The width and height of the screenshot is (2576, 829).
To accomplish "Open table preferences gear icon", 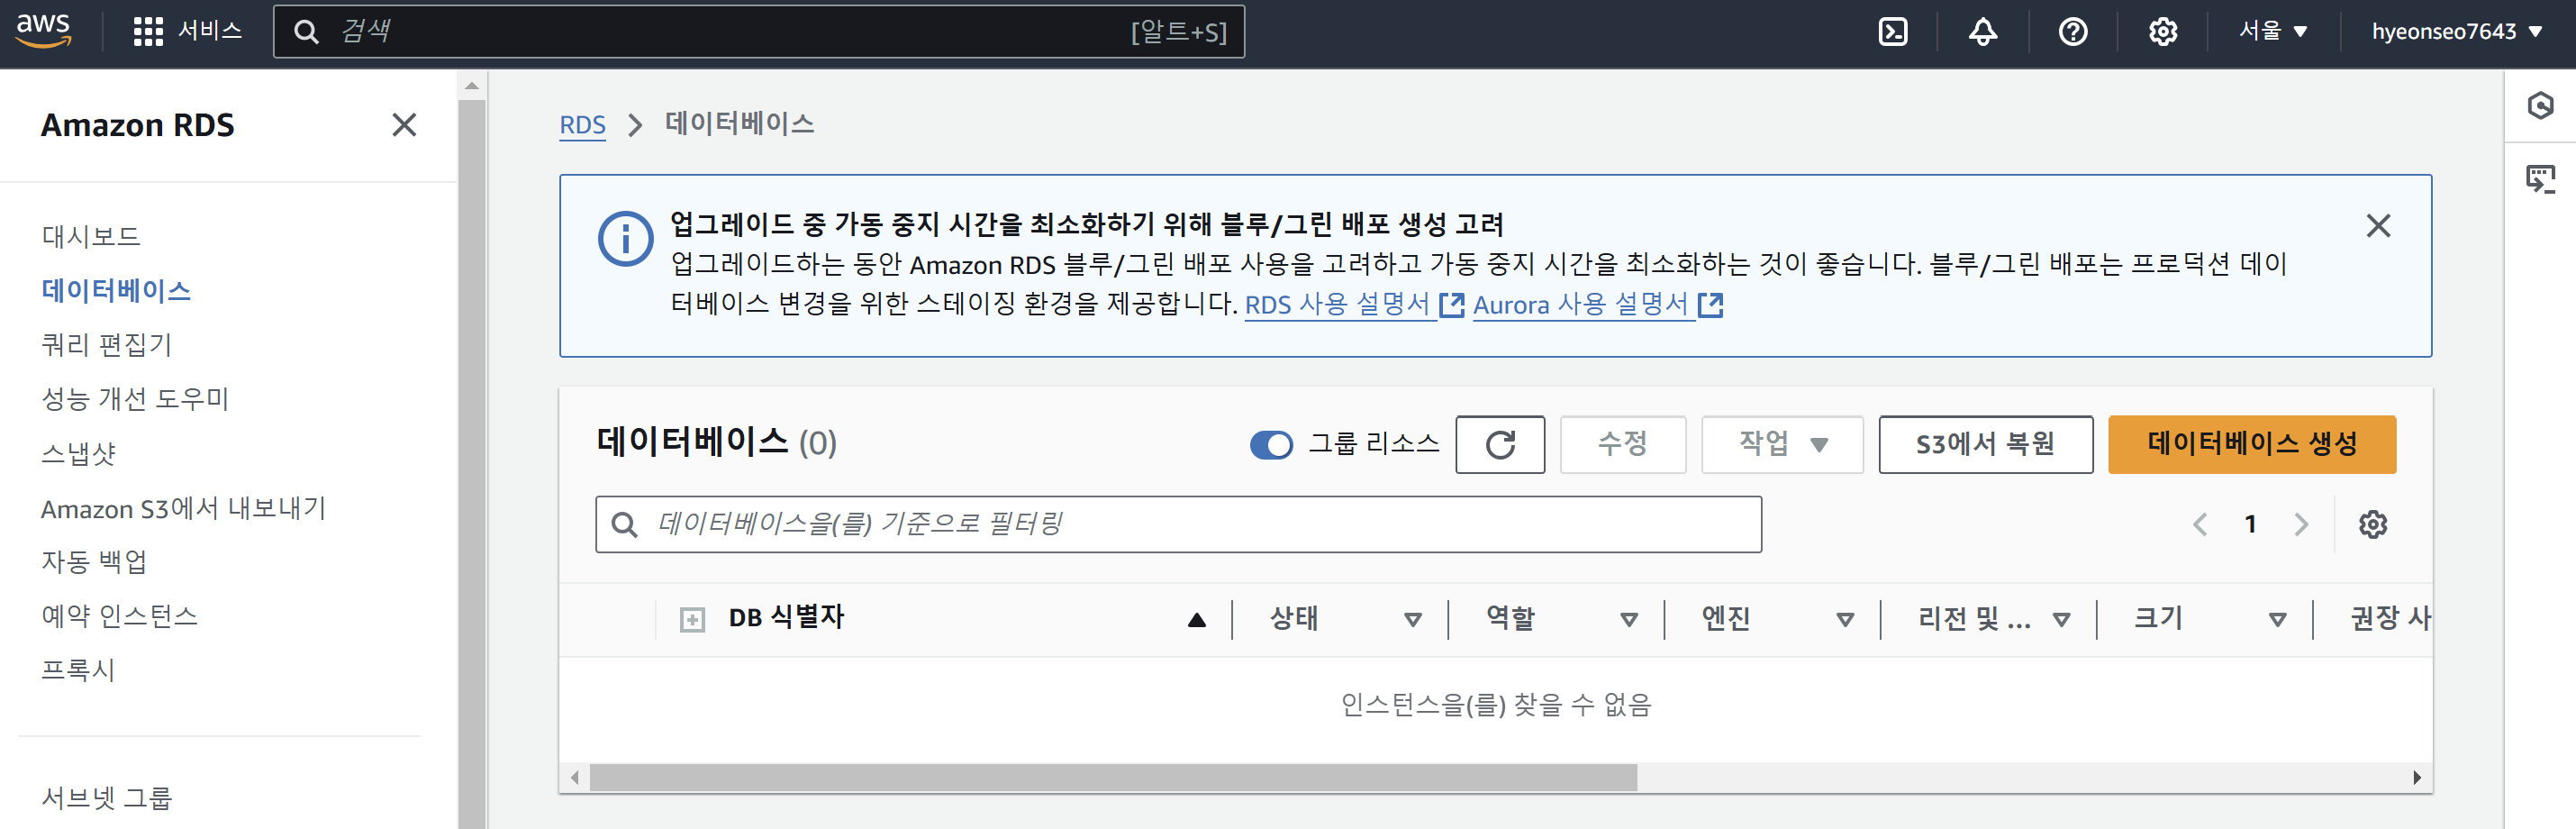I will (x=2373, y=525).
